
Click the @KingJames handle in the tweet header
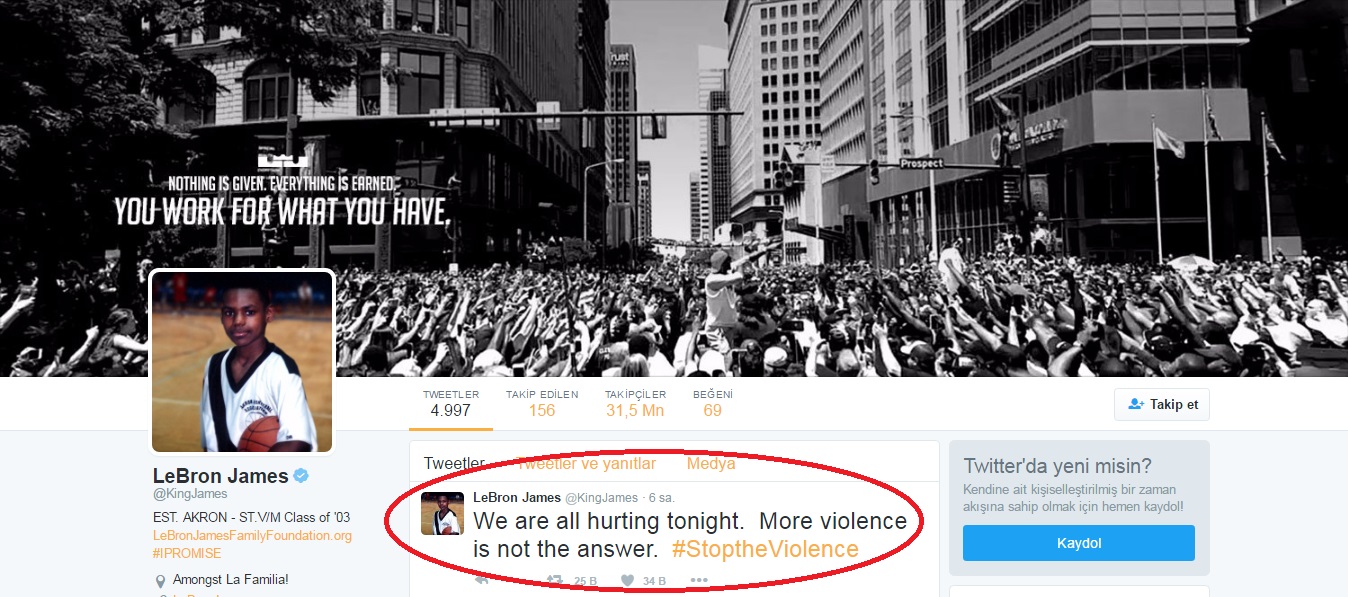click(x=601, y=498)
